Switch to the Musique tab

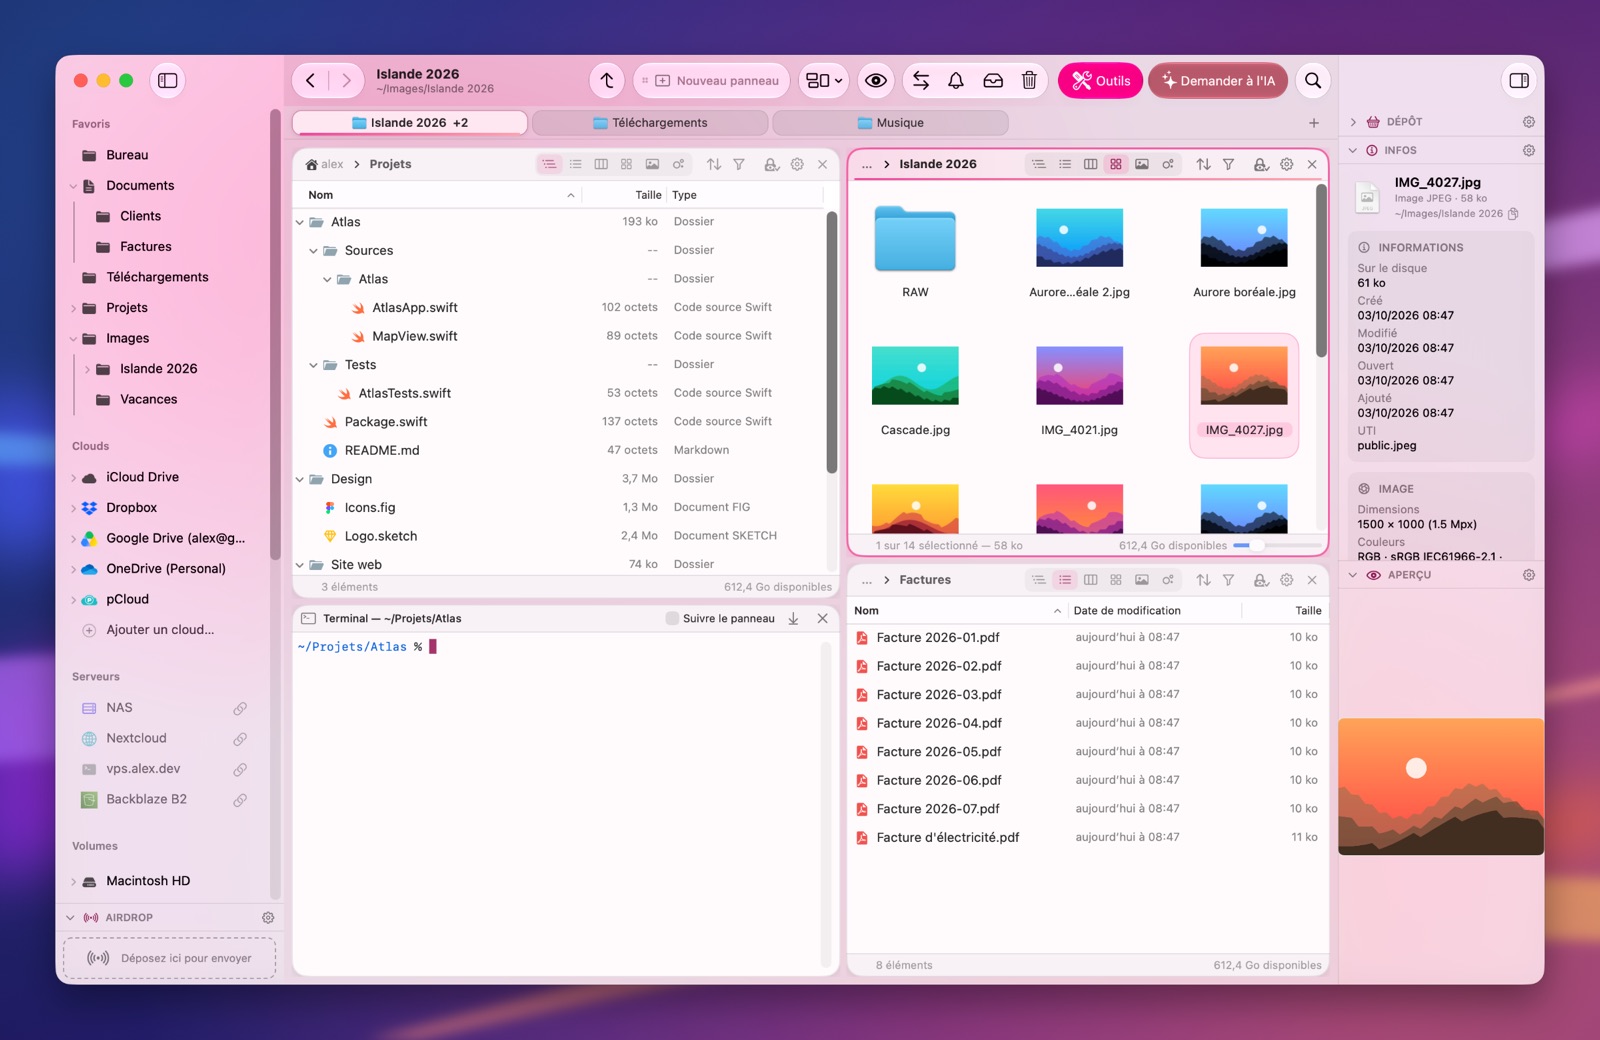(890, 123)
